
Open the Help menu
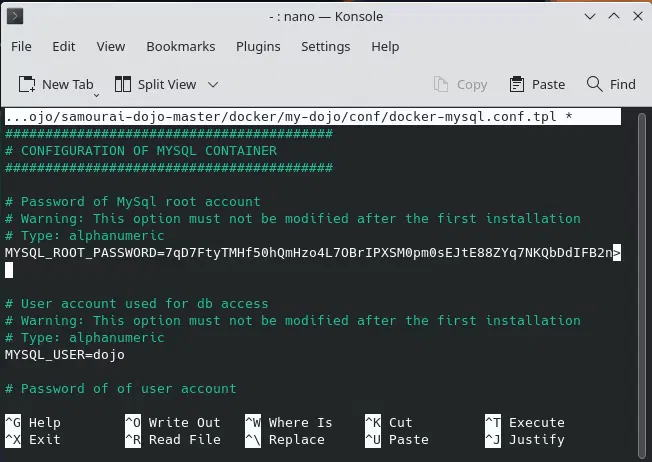click(x=385, y=47)
